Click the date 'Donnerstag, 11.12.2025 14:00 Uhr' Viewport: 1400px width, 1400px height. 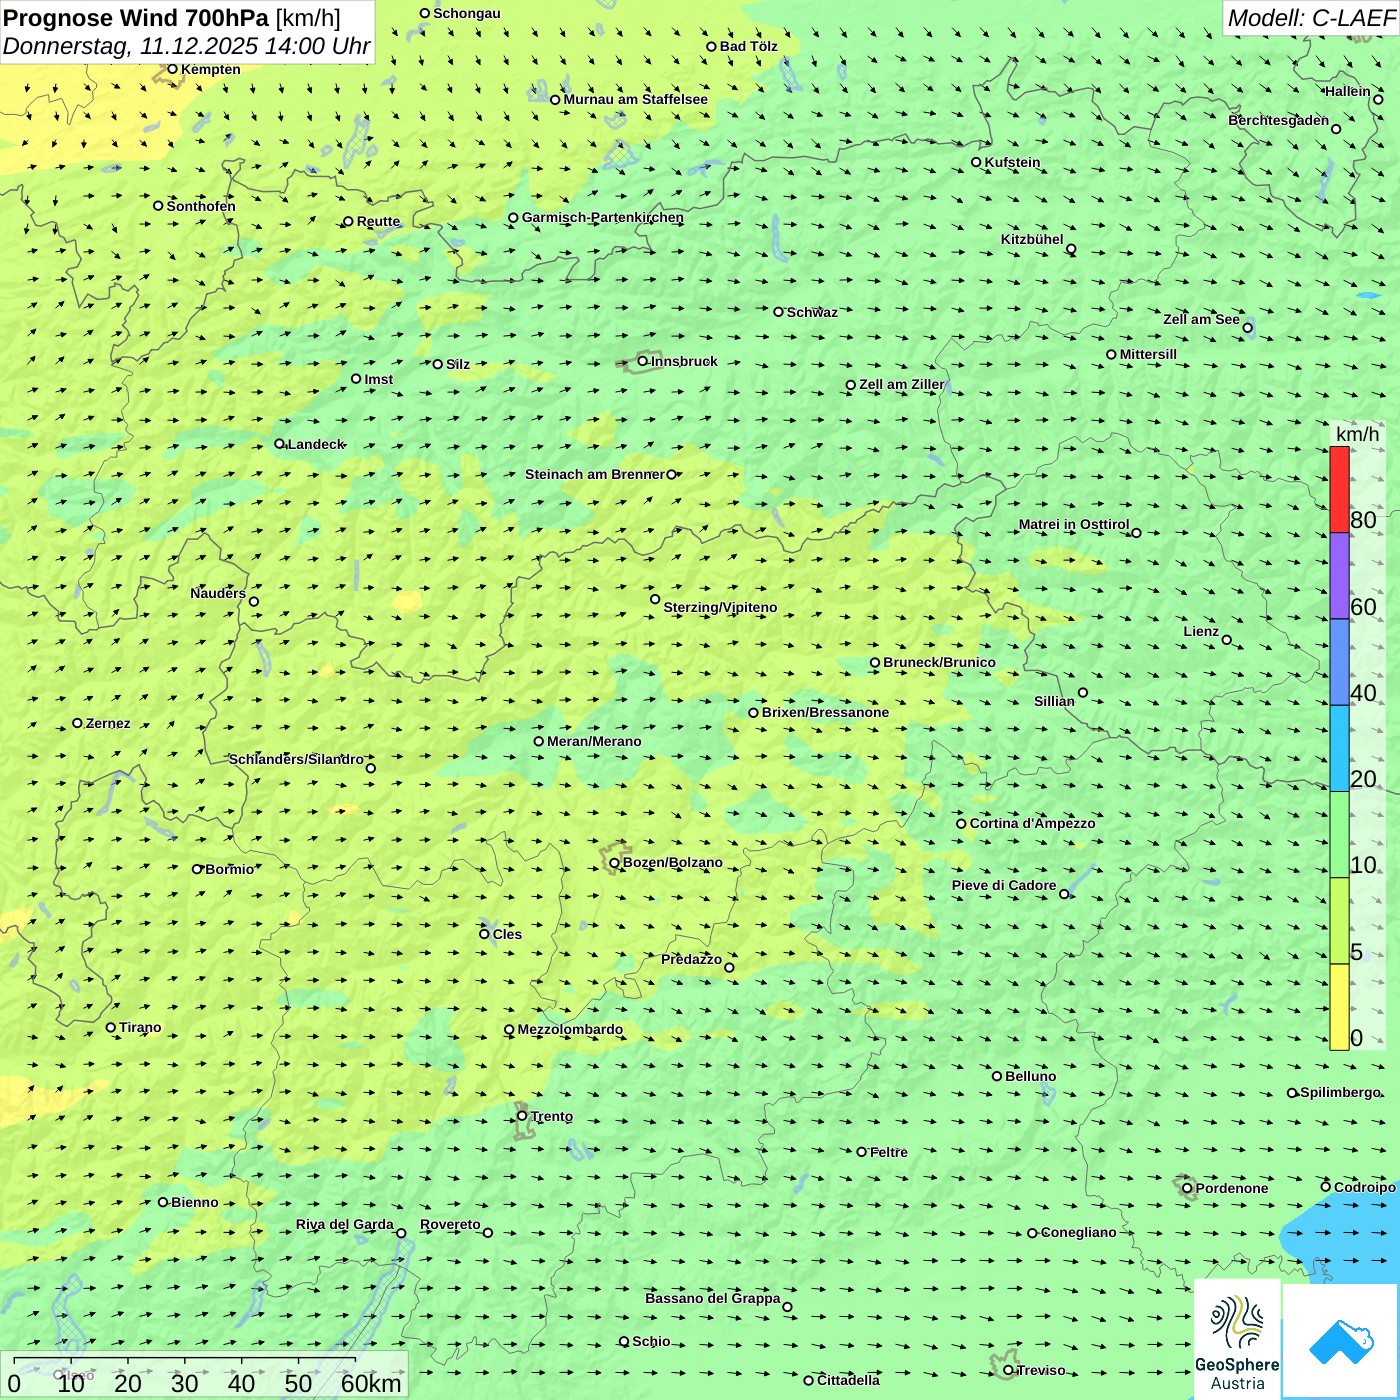(187, 46)
